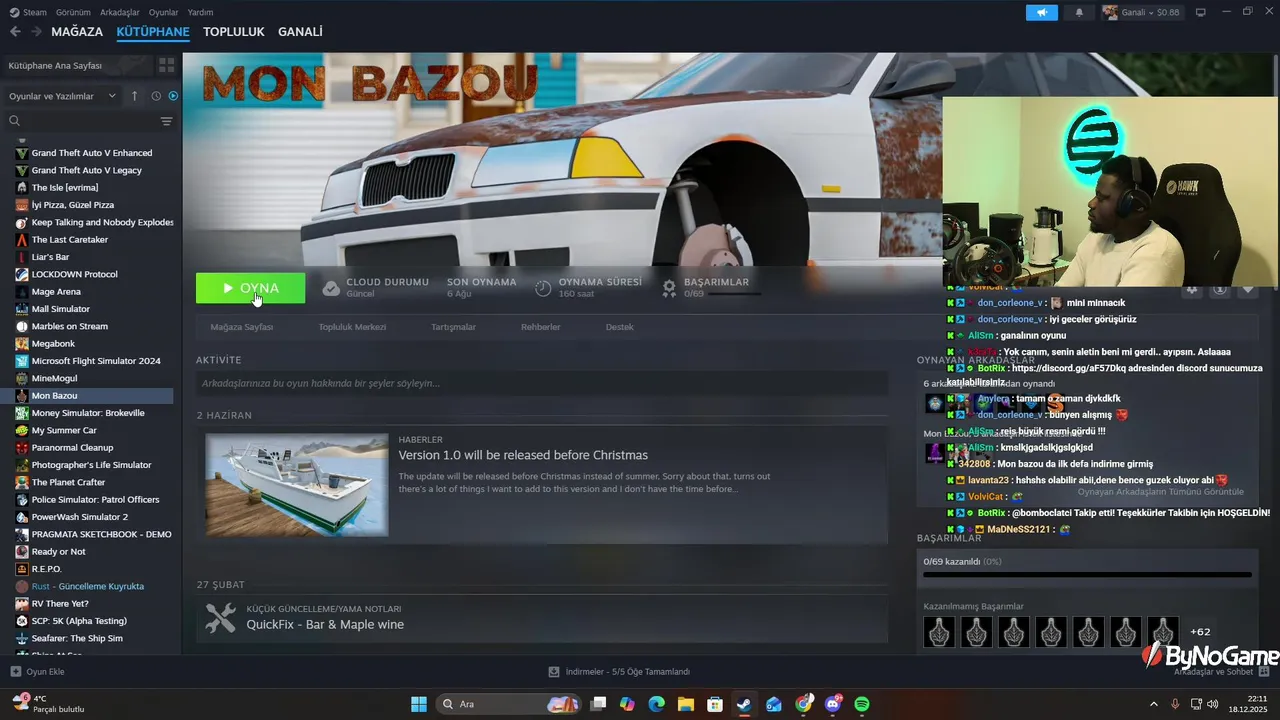Open the notifications bell
Viewport: 1280px width, 720px height.
pyautogui.click(x=1079, y=13)
